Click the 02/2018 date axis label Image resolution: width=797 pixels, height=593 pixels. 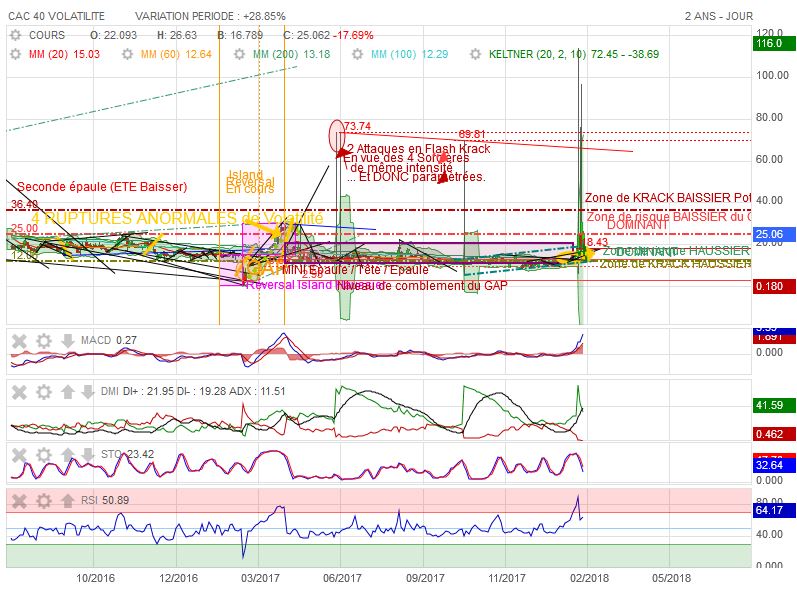click(x=589, y=578)
